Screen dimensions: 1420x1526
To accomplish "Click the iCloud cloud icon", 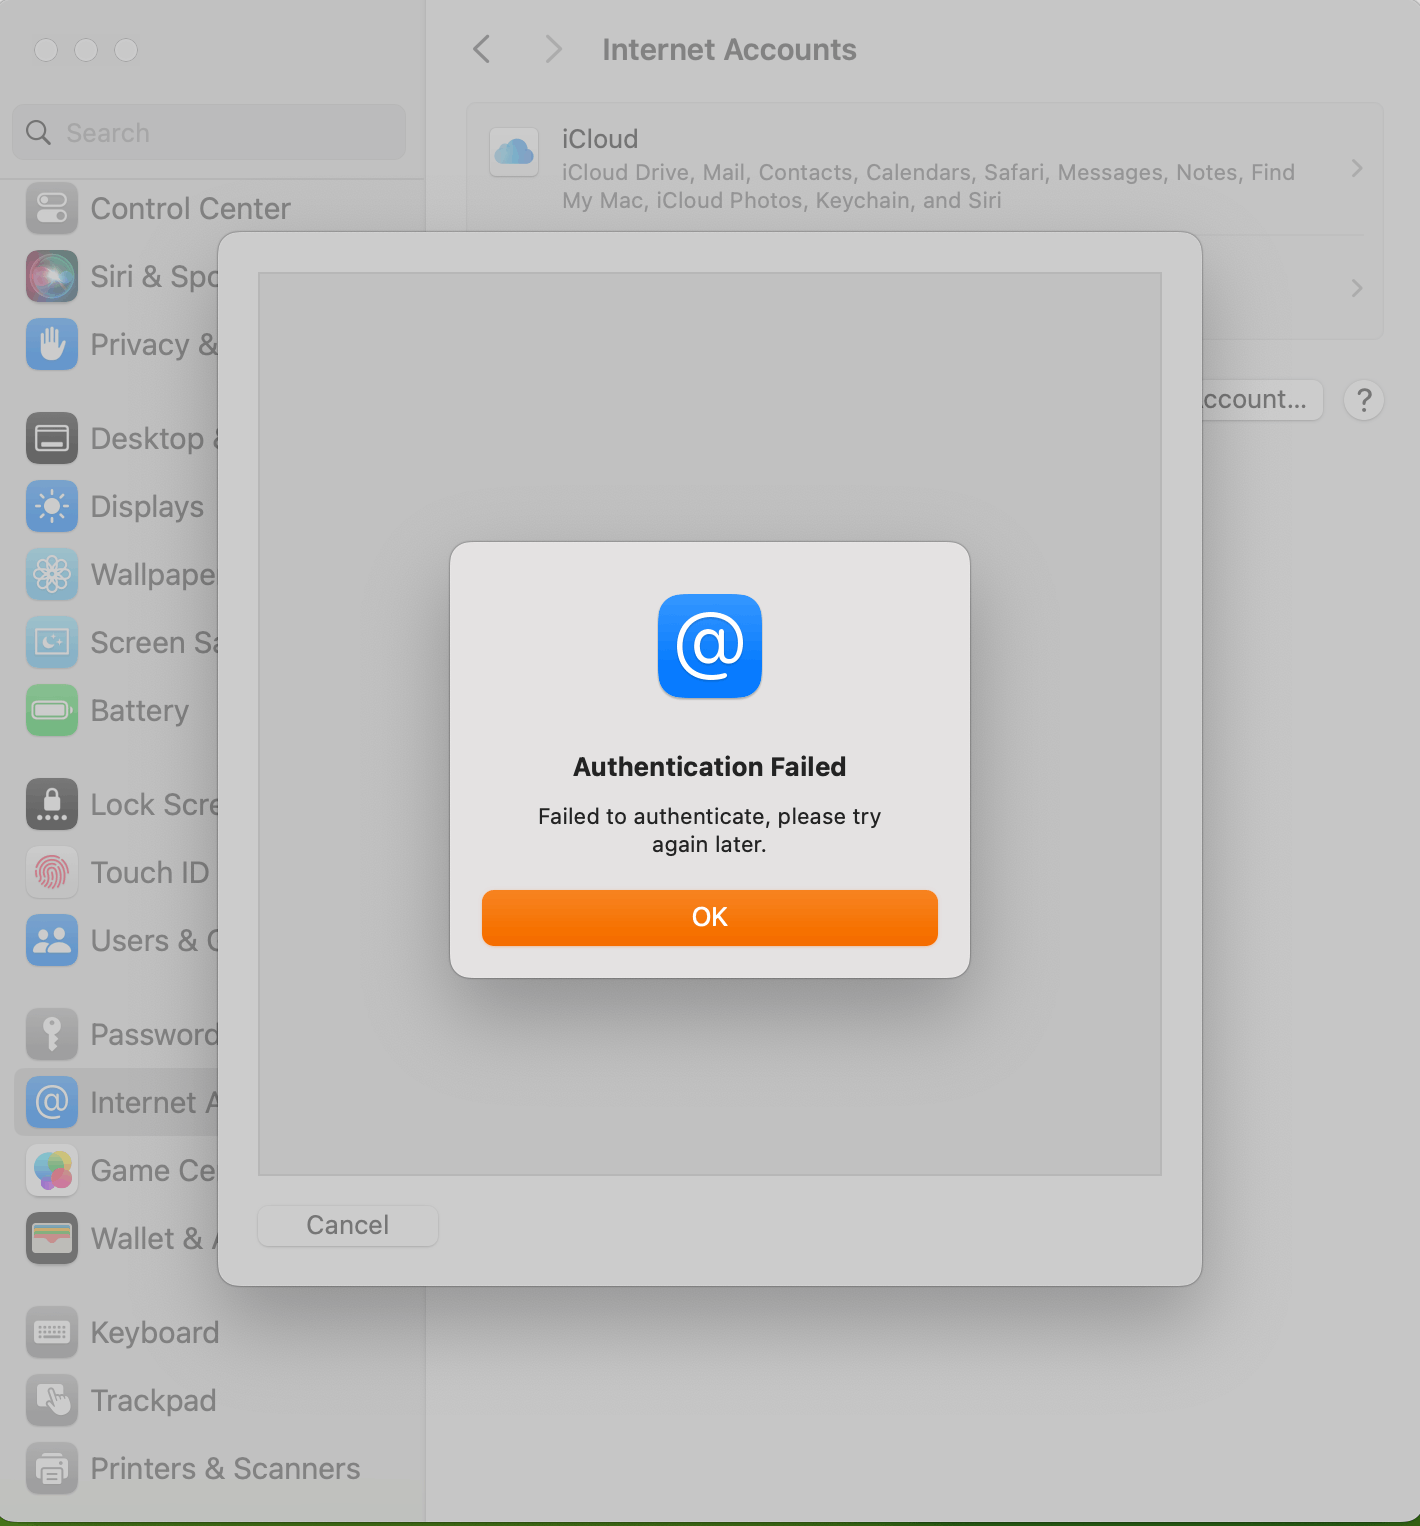I will click(514, 152).
